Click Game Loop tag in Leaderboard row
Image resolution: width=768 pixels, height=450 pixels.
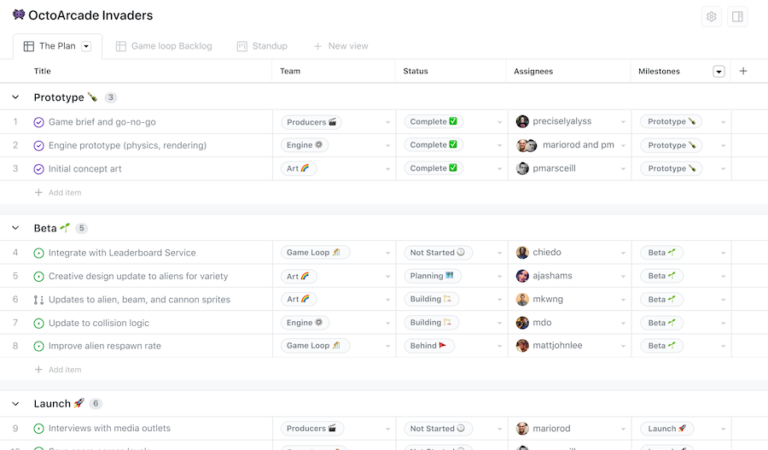pos(314,253)
